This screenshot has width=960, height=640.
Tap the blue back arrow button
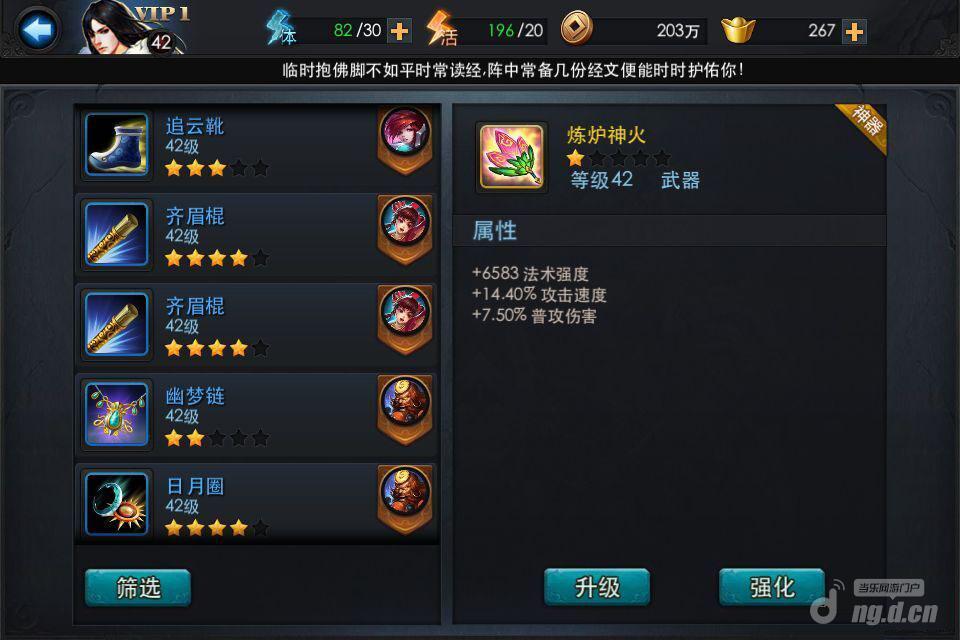(38, 29)
